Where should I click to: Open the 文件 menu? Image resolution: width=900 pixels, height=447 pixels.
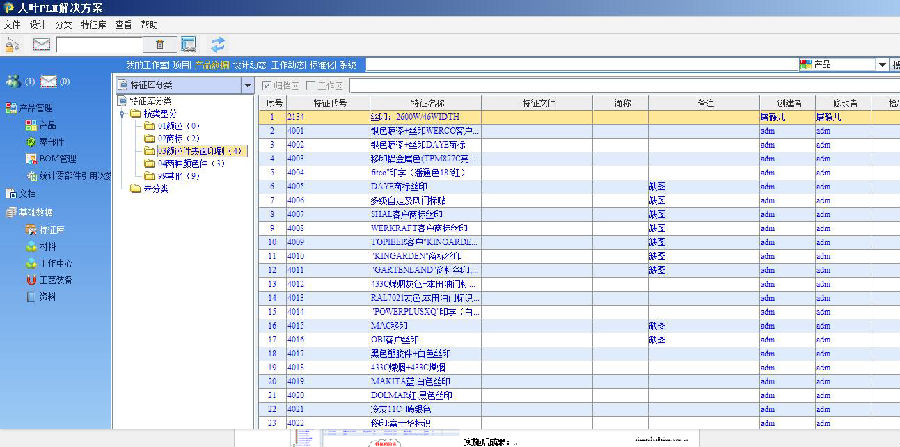point(12,23)
